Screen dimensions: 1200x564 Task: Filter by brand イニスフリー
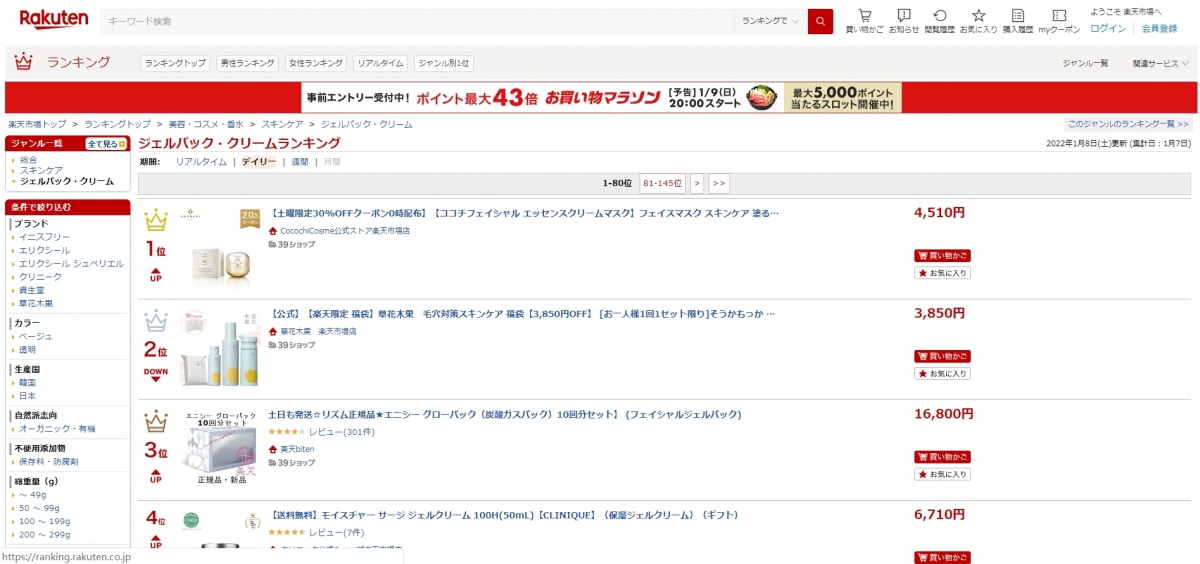[44, 237]
